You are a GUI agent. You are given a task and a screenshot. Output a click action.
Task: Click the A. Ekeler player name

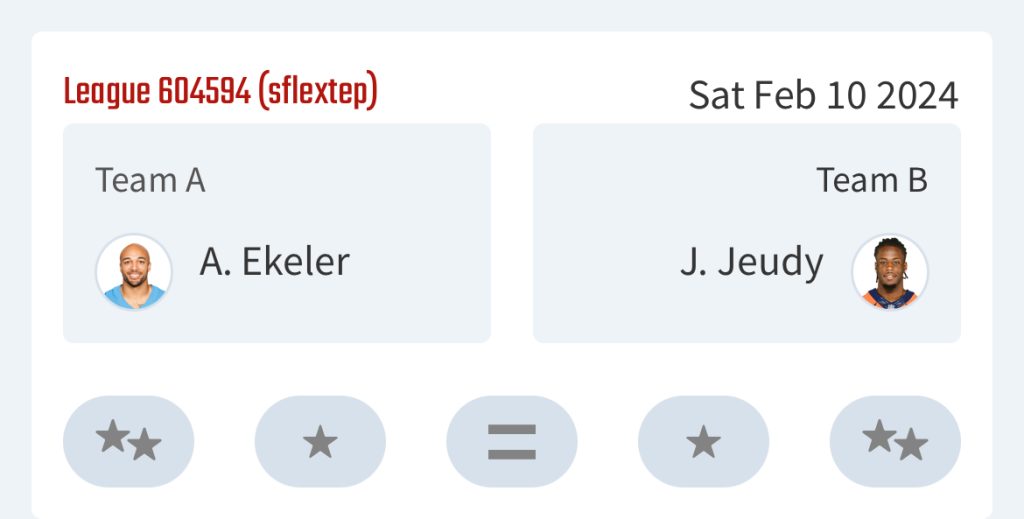coord(274,262)
